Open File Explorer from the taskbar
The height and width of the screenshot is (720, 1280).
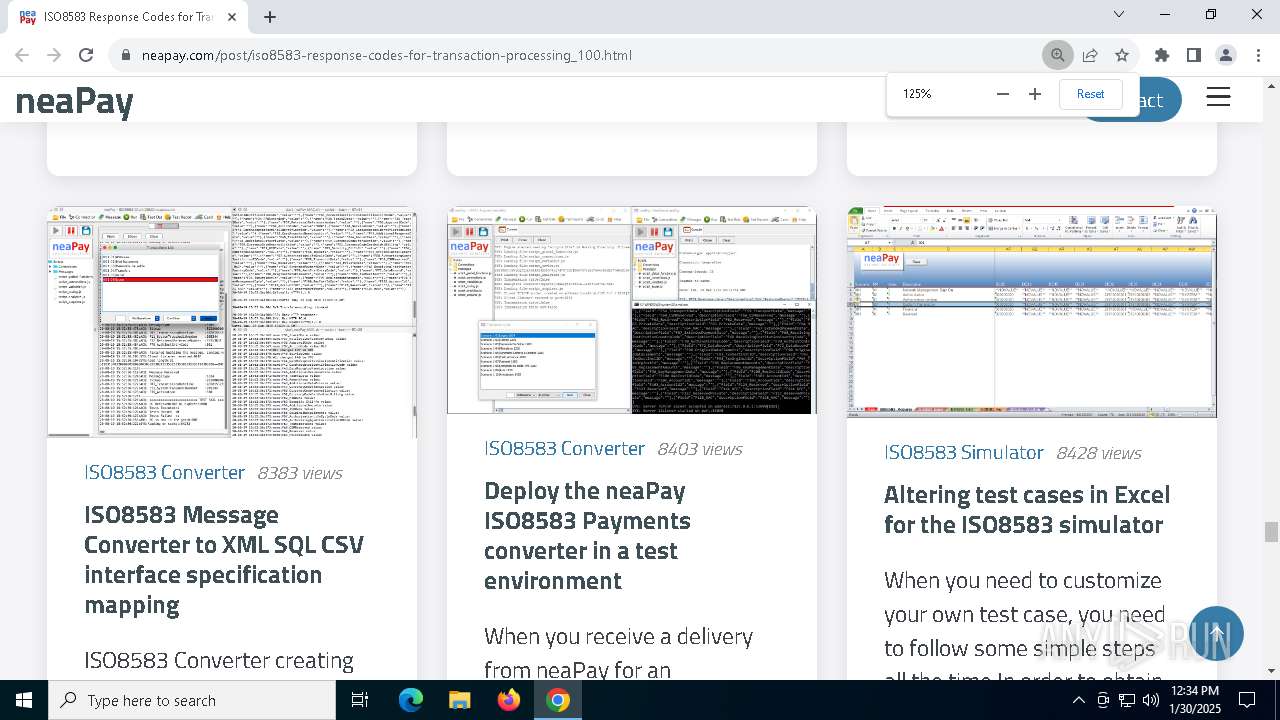459,700
